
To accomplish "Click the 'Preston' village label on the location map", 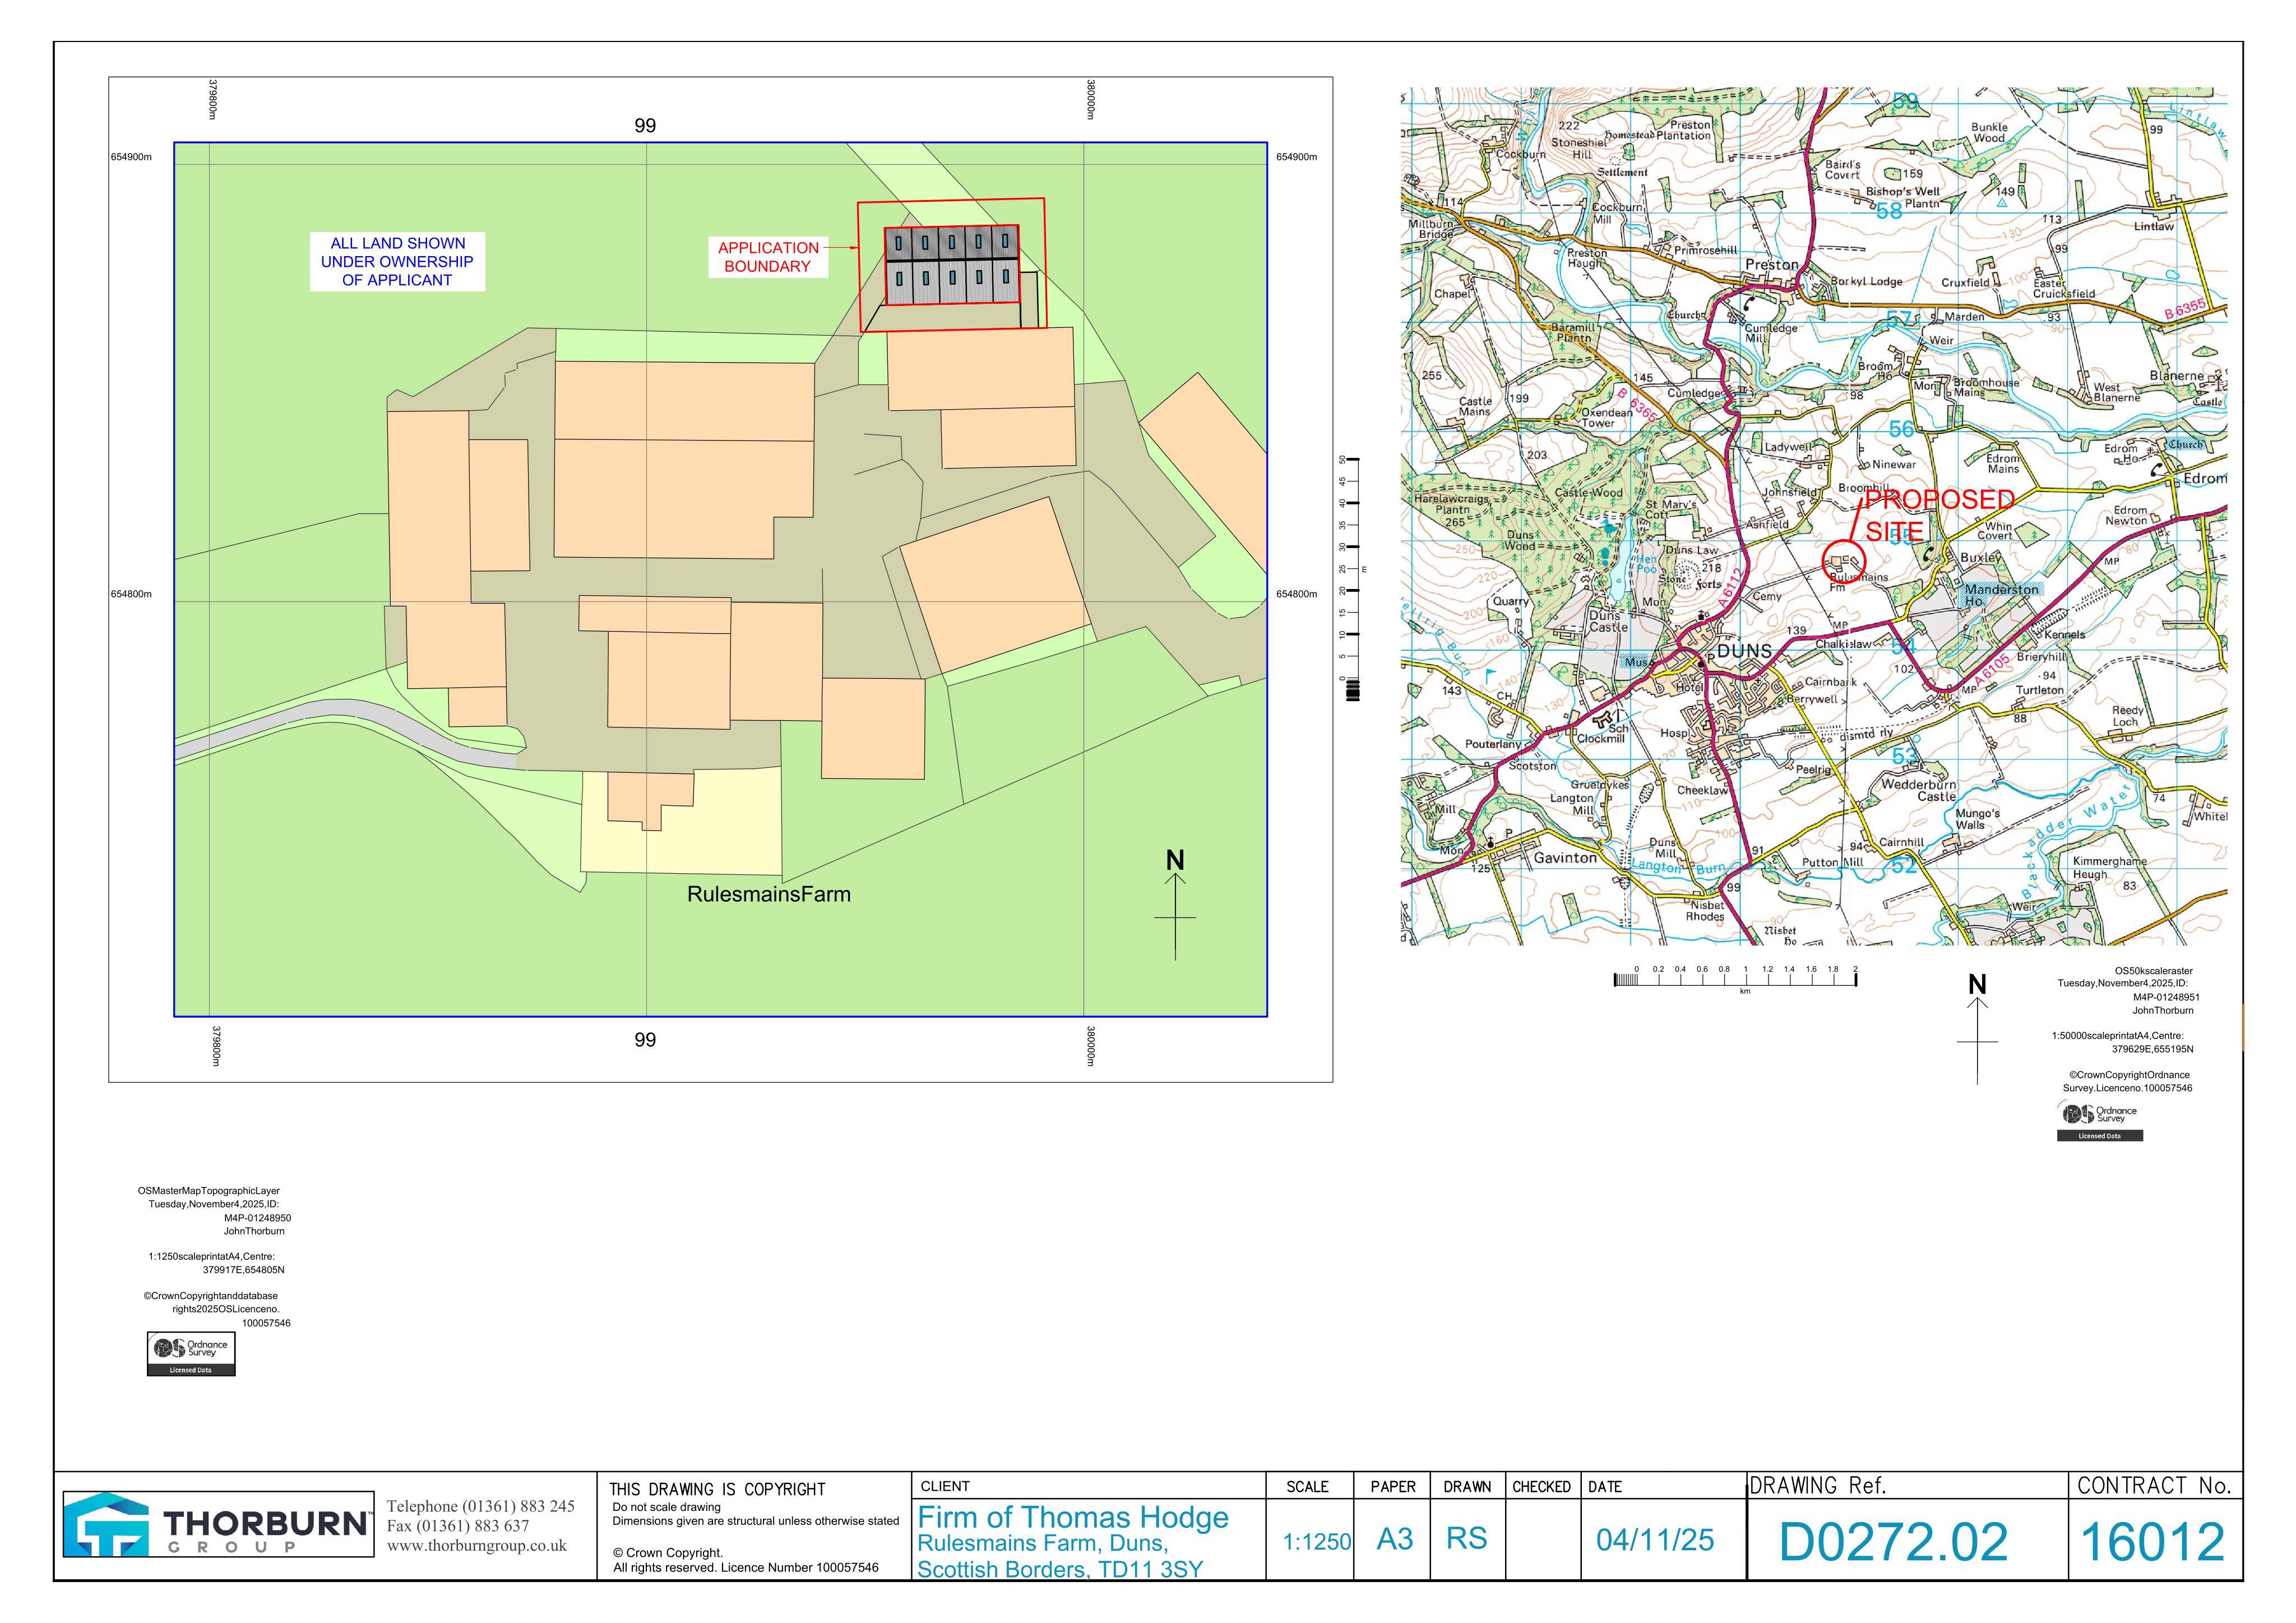I will tap(1772, 265).
